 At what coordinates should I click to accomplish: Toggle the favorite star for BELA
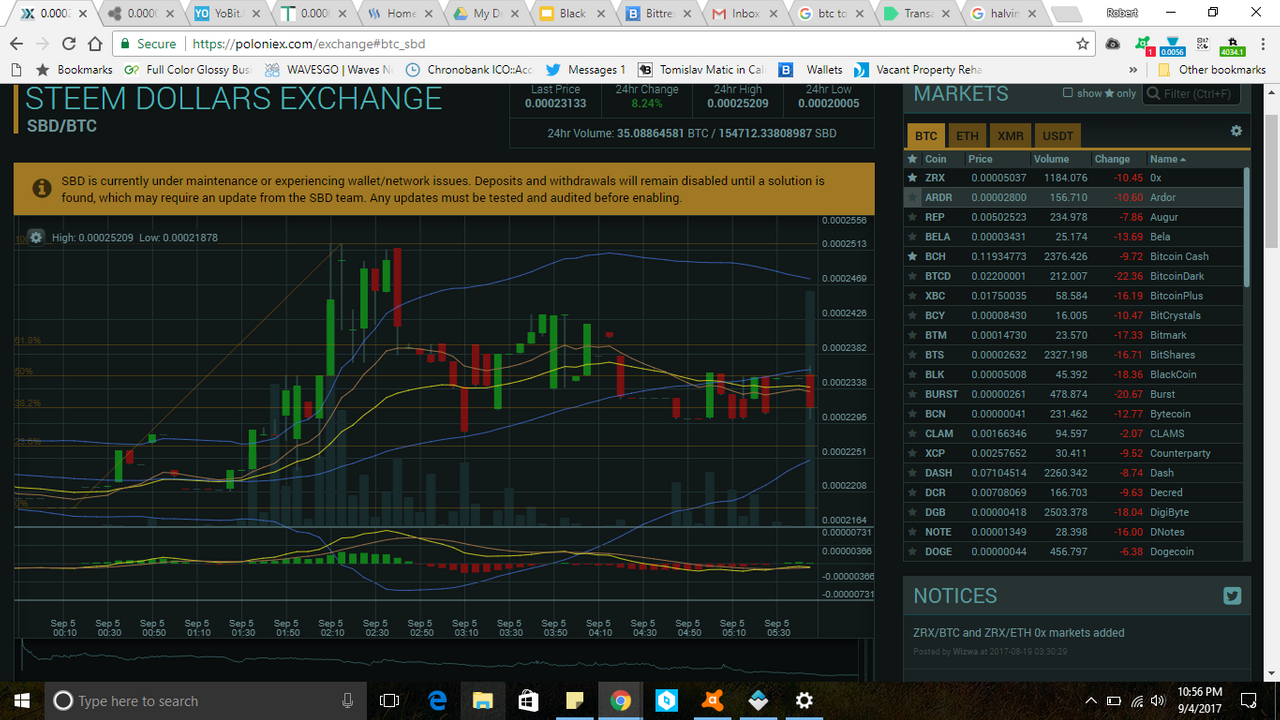pos(912,237)
